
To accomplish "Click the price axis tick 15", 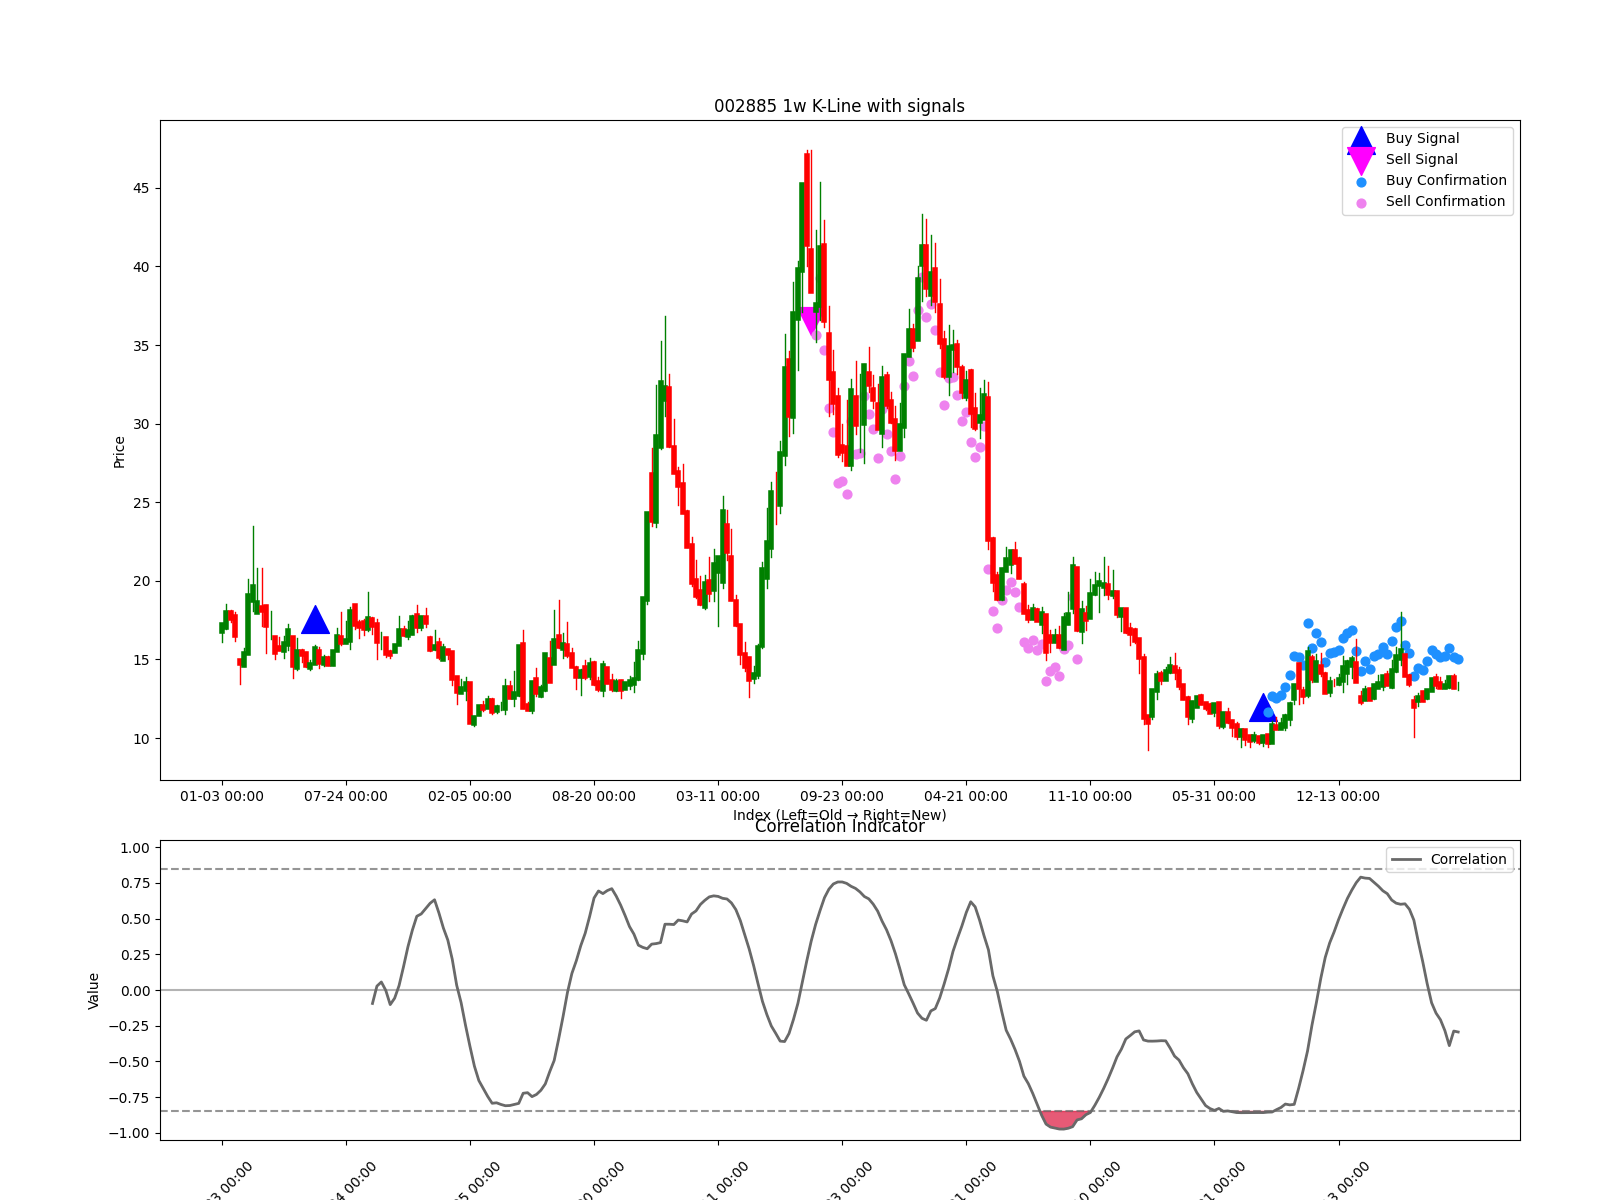I will point(140,660).
